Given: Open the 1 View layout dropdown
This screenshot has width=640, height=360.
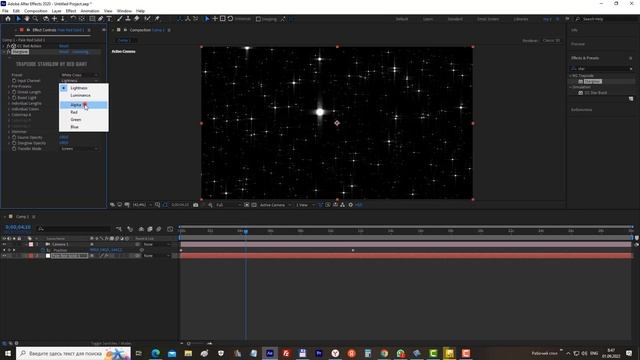Looking at the screenshot, I should [x=304, y=205].
